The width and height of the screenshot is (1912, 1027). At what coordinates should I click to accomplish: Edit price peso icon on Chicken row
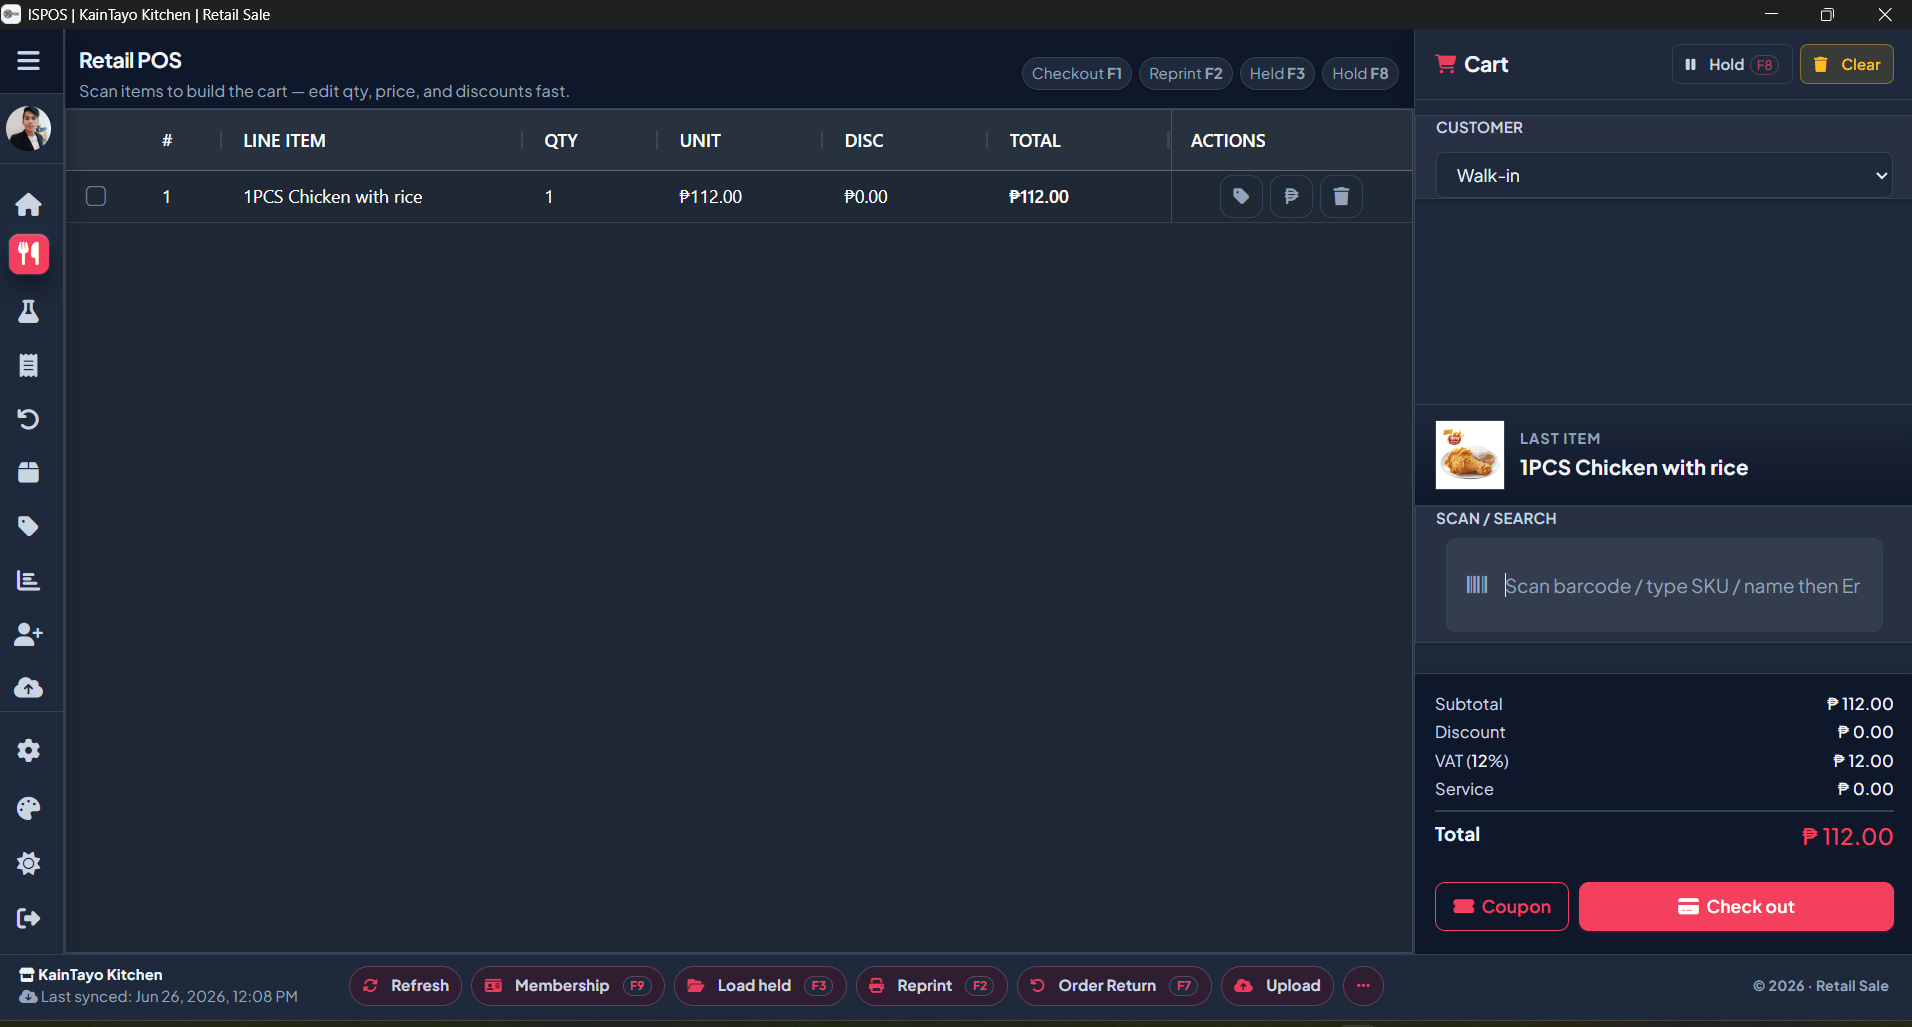click(x=1291, y=196)
